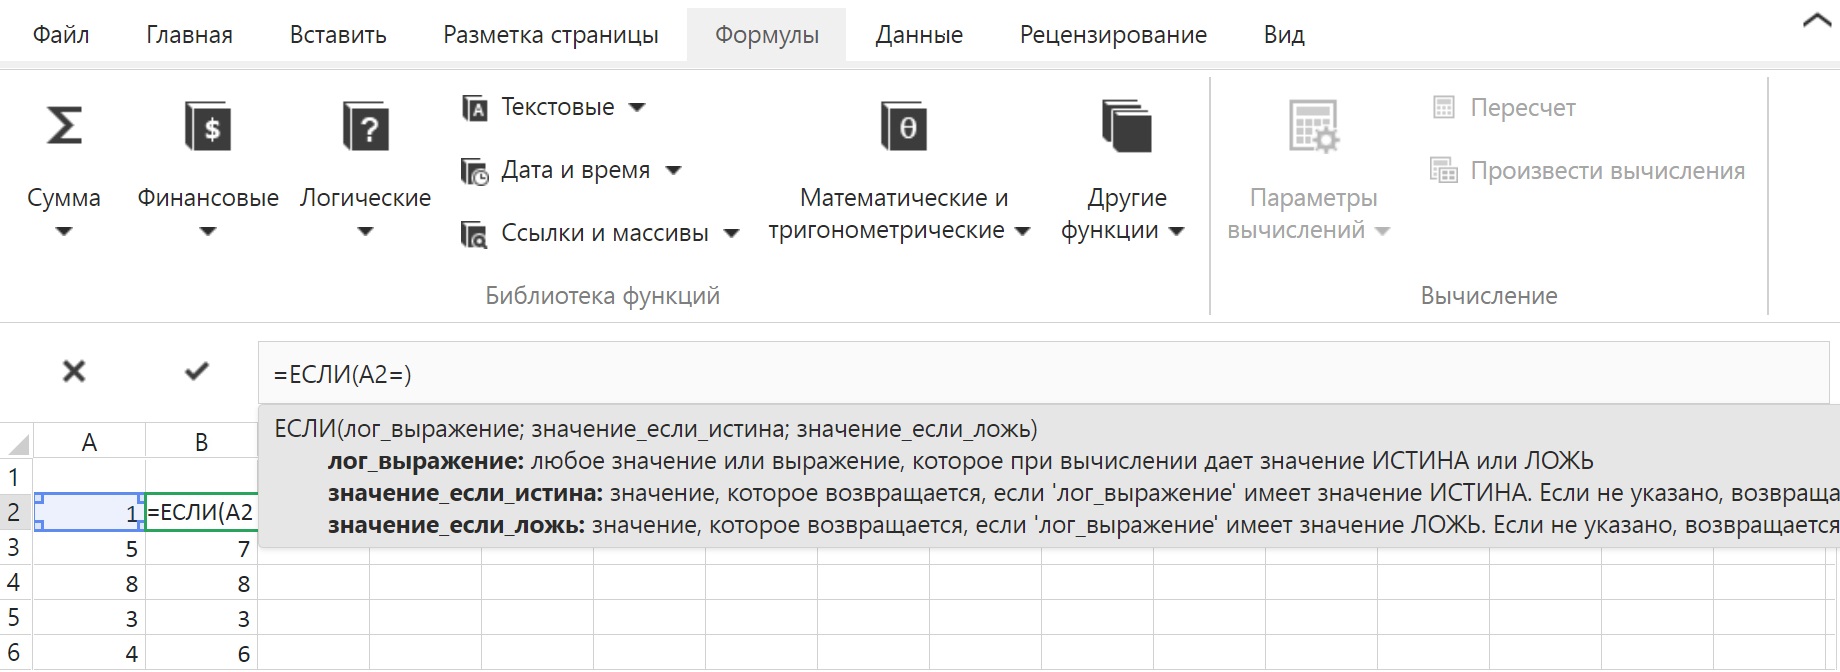Select row 2 header

pyautogui.click(x=15, y=512)
